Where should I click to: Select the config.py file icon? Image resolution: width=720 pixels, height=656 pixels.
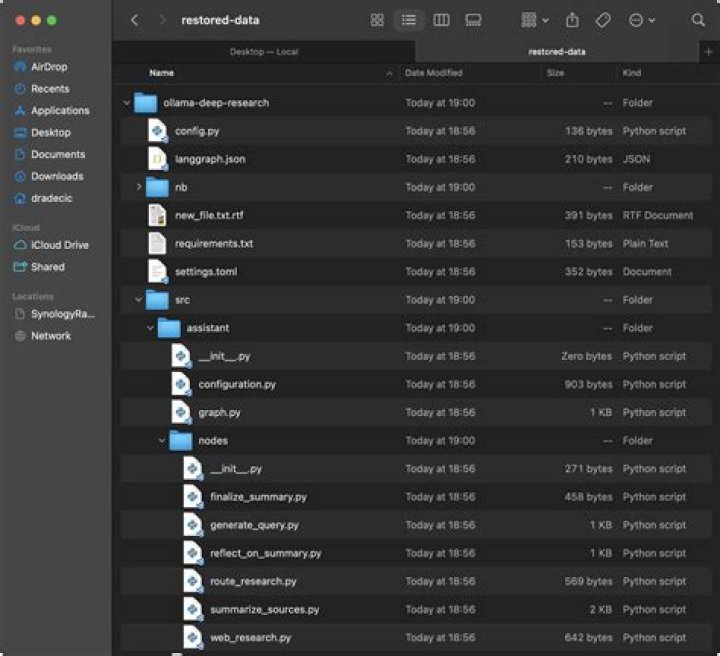coord(158,131)
